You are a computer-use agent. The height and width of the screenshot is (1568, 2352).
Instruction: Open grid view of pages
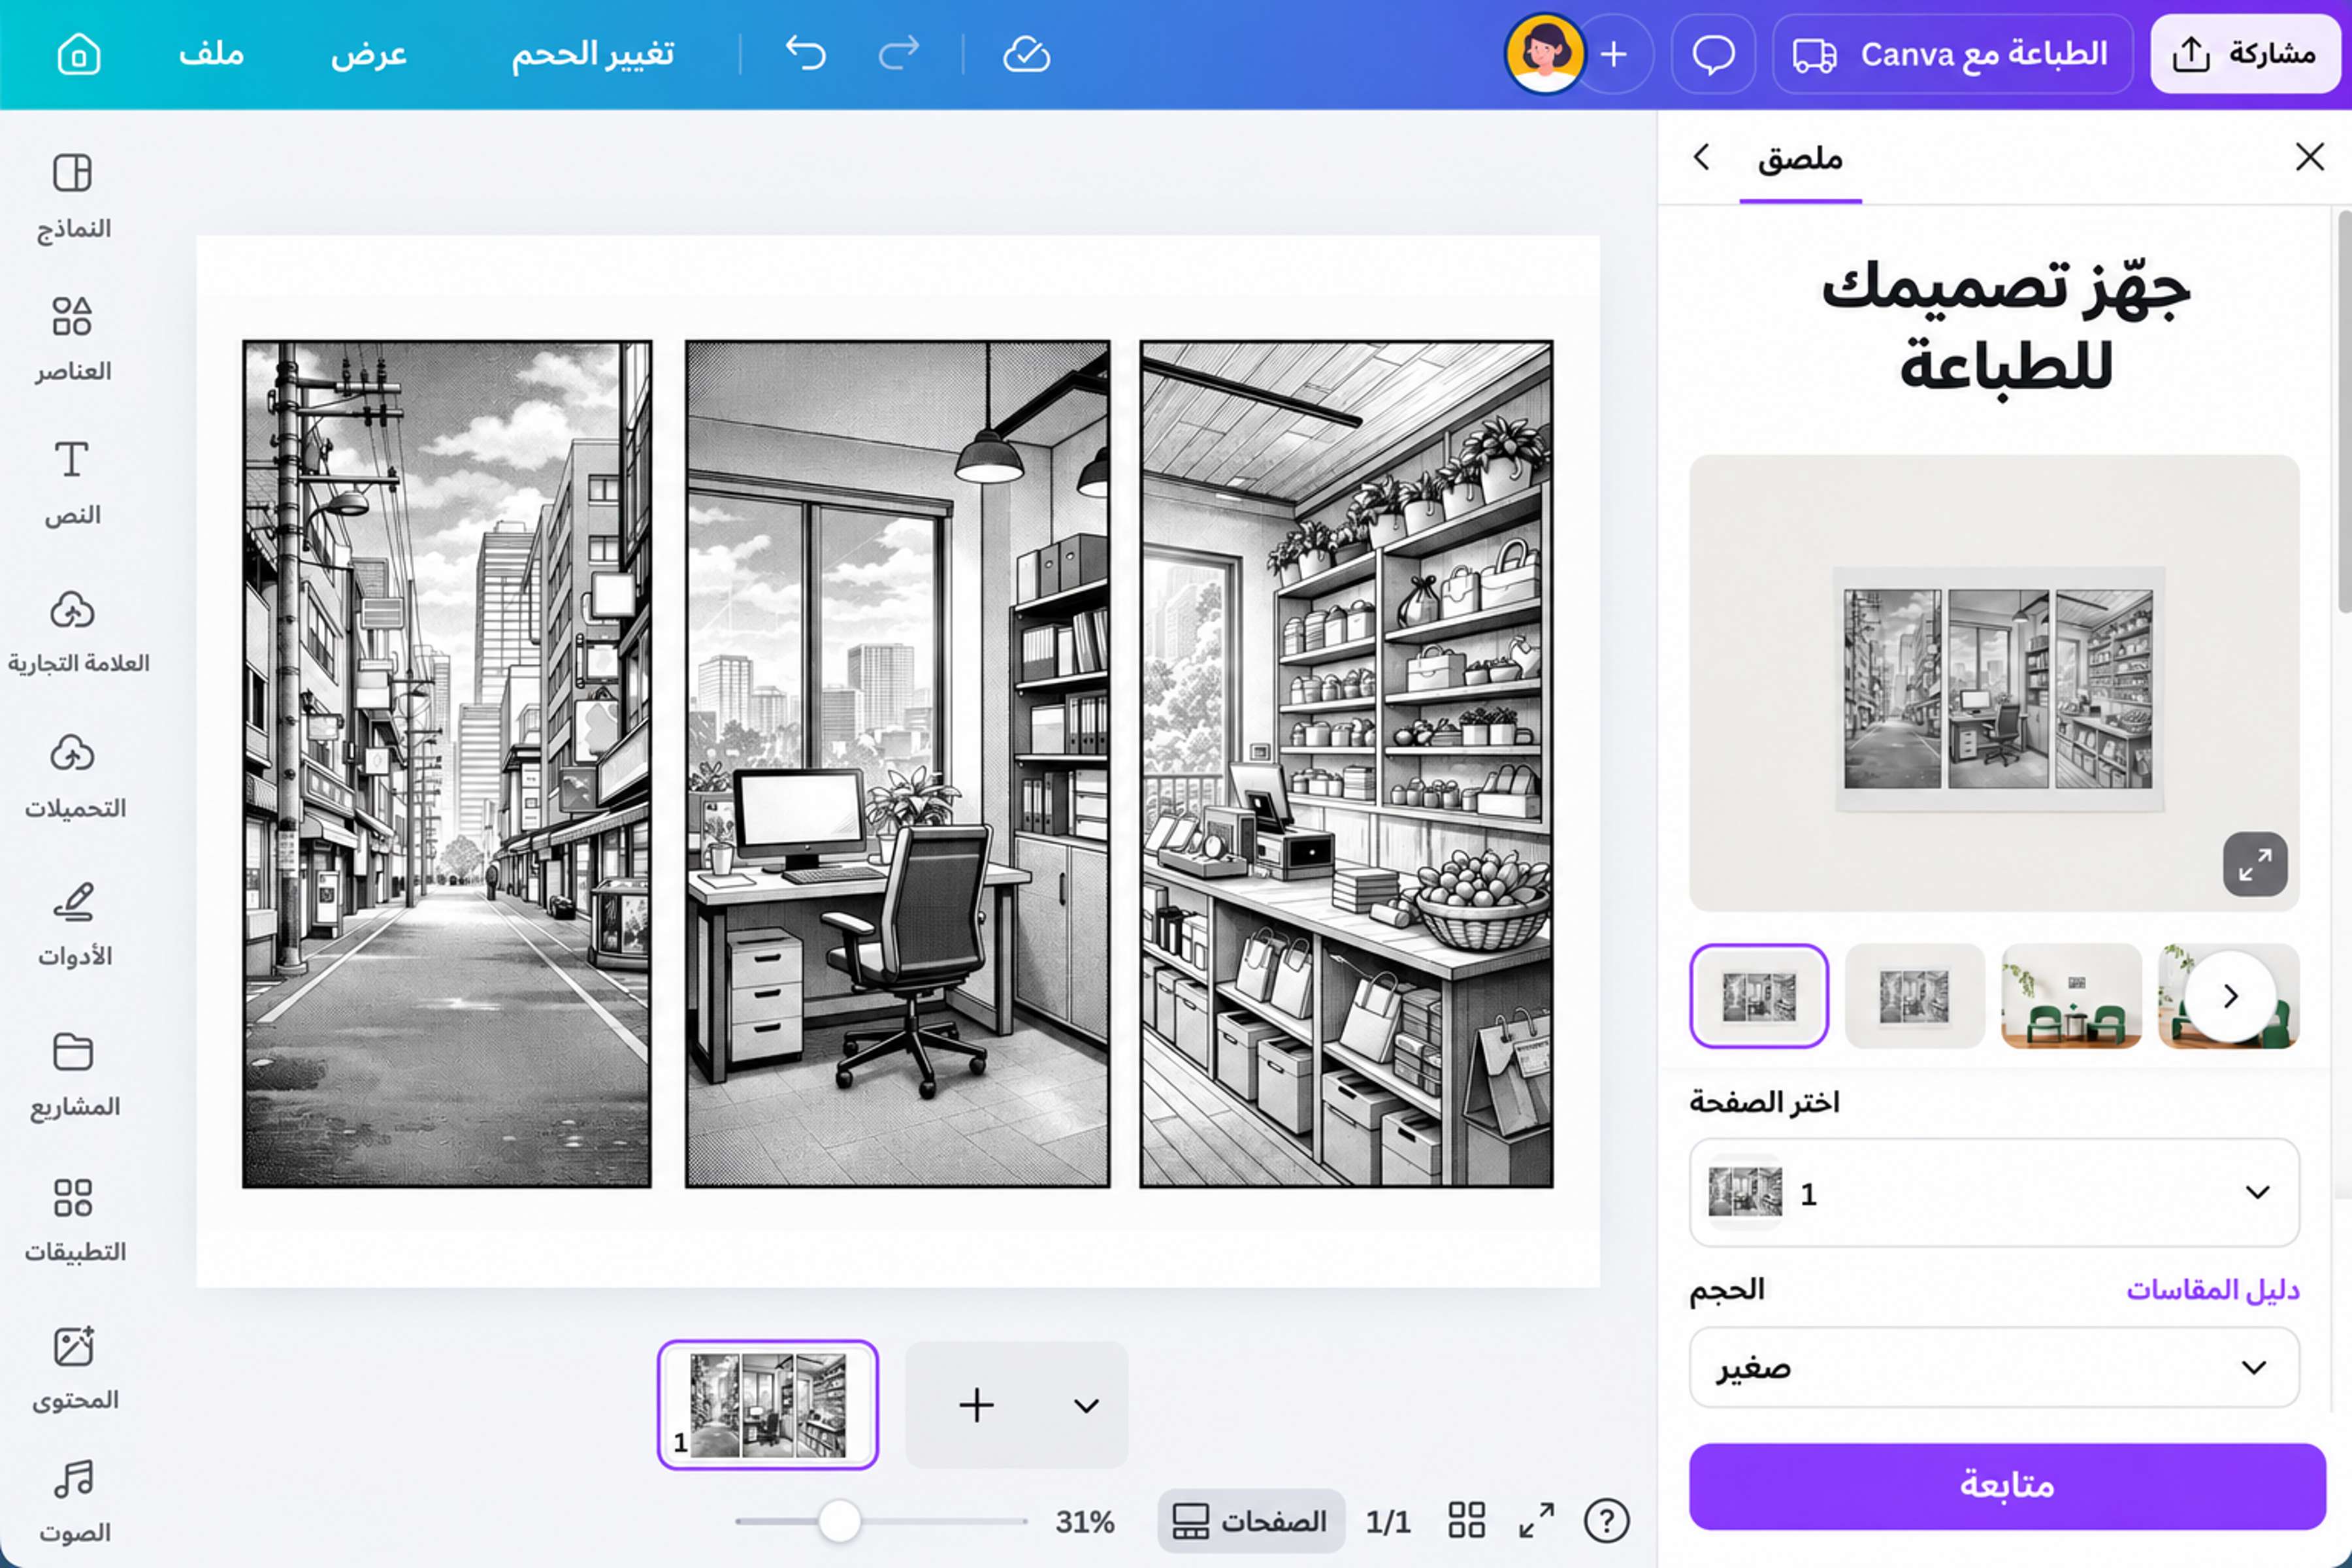1466,1520
